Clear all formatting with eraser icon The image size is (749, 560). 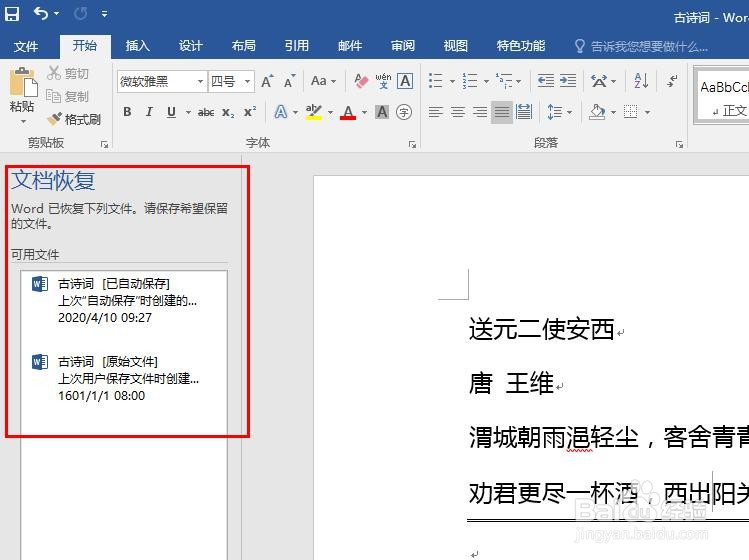coord(361,81)
